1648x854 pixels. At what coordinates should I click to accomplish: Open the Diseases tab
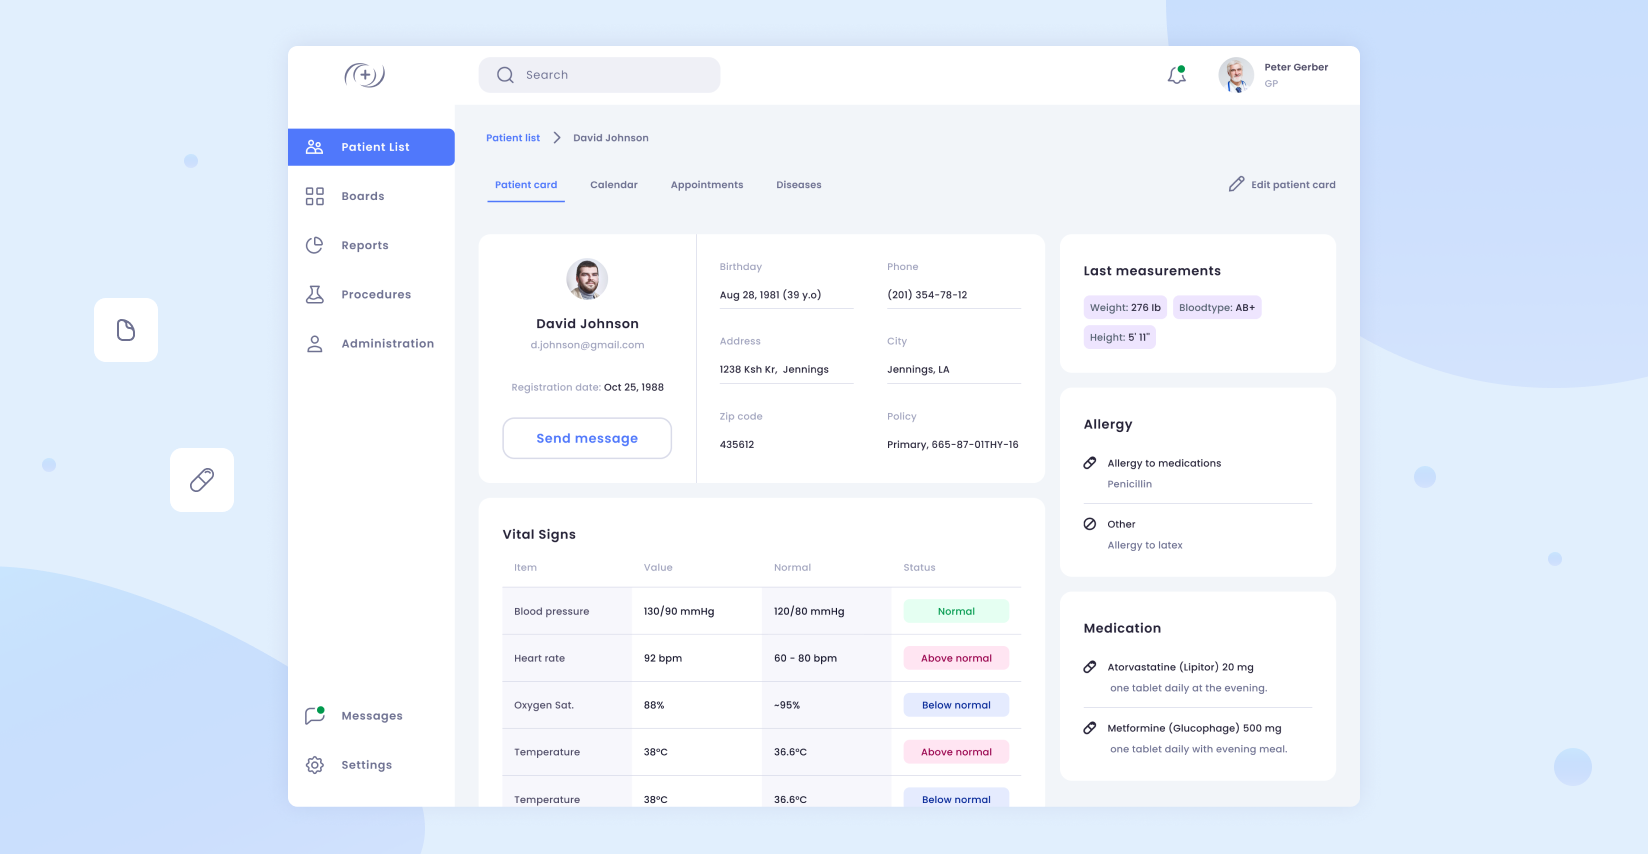click(798, 185)
